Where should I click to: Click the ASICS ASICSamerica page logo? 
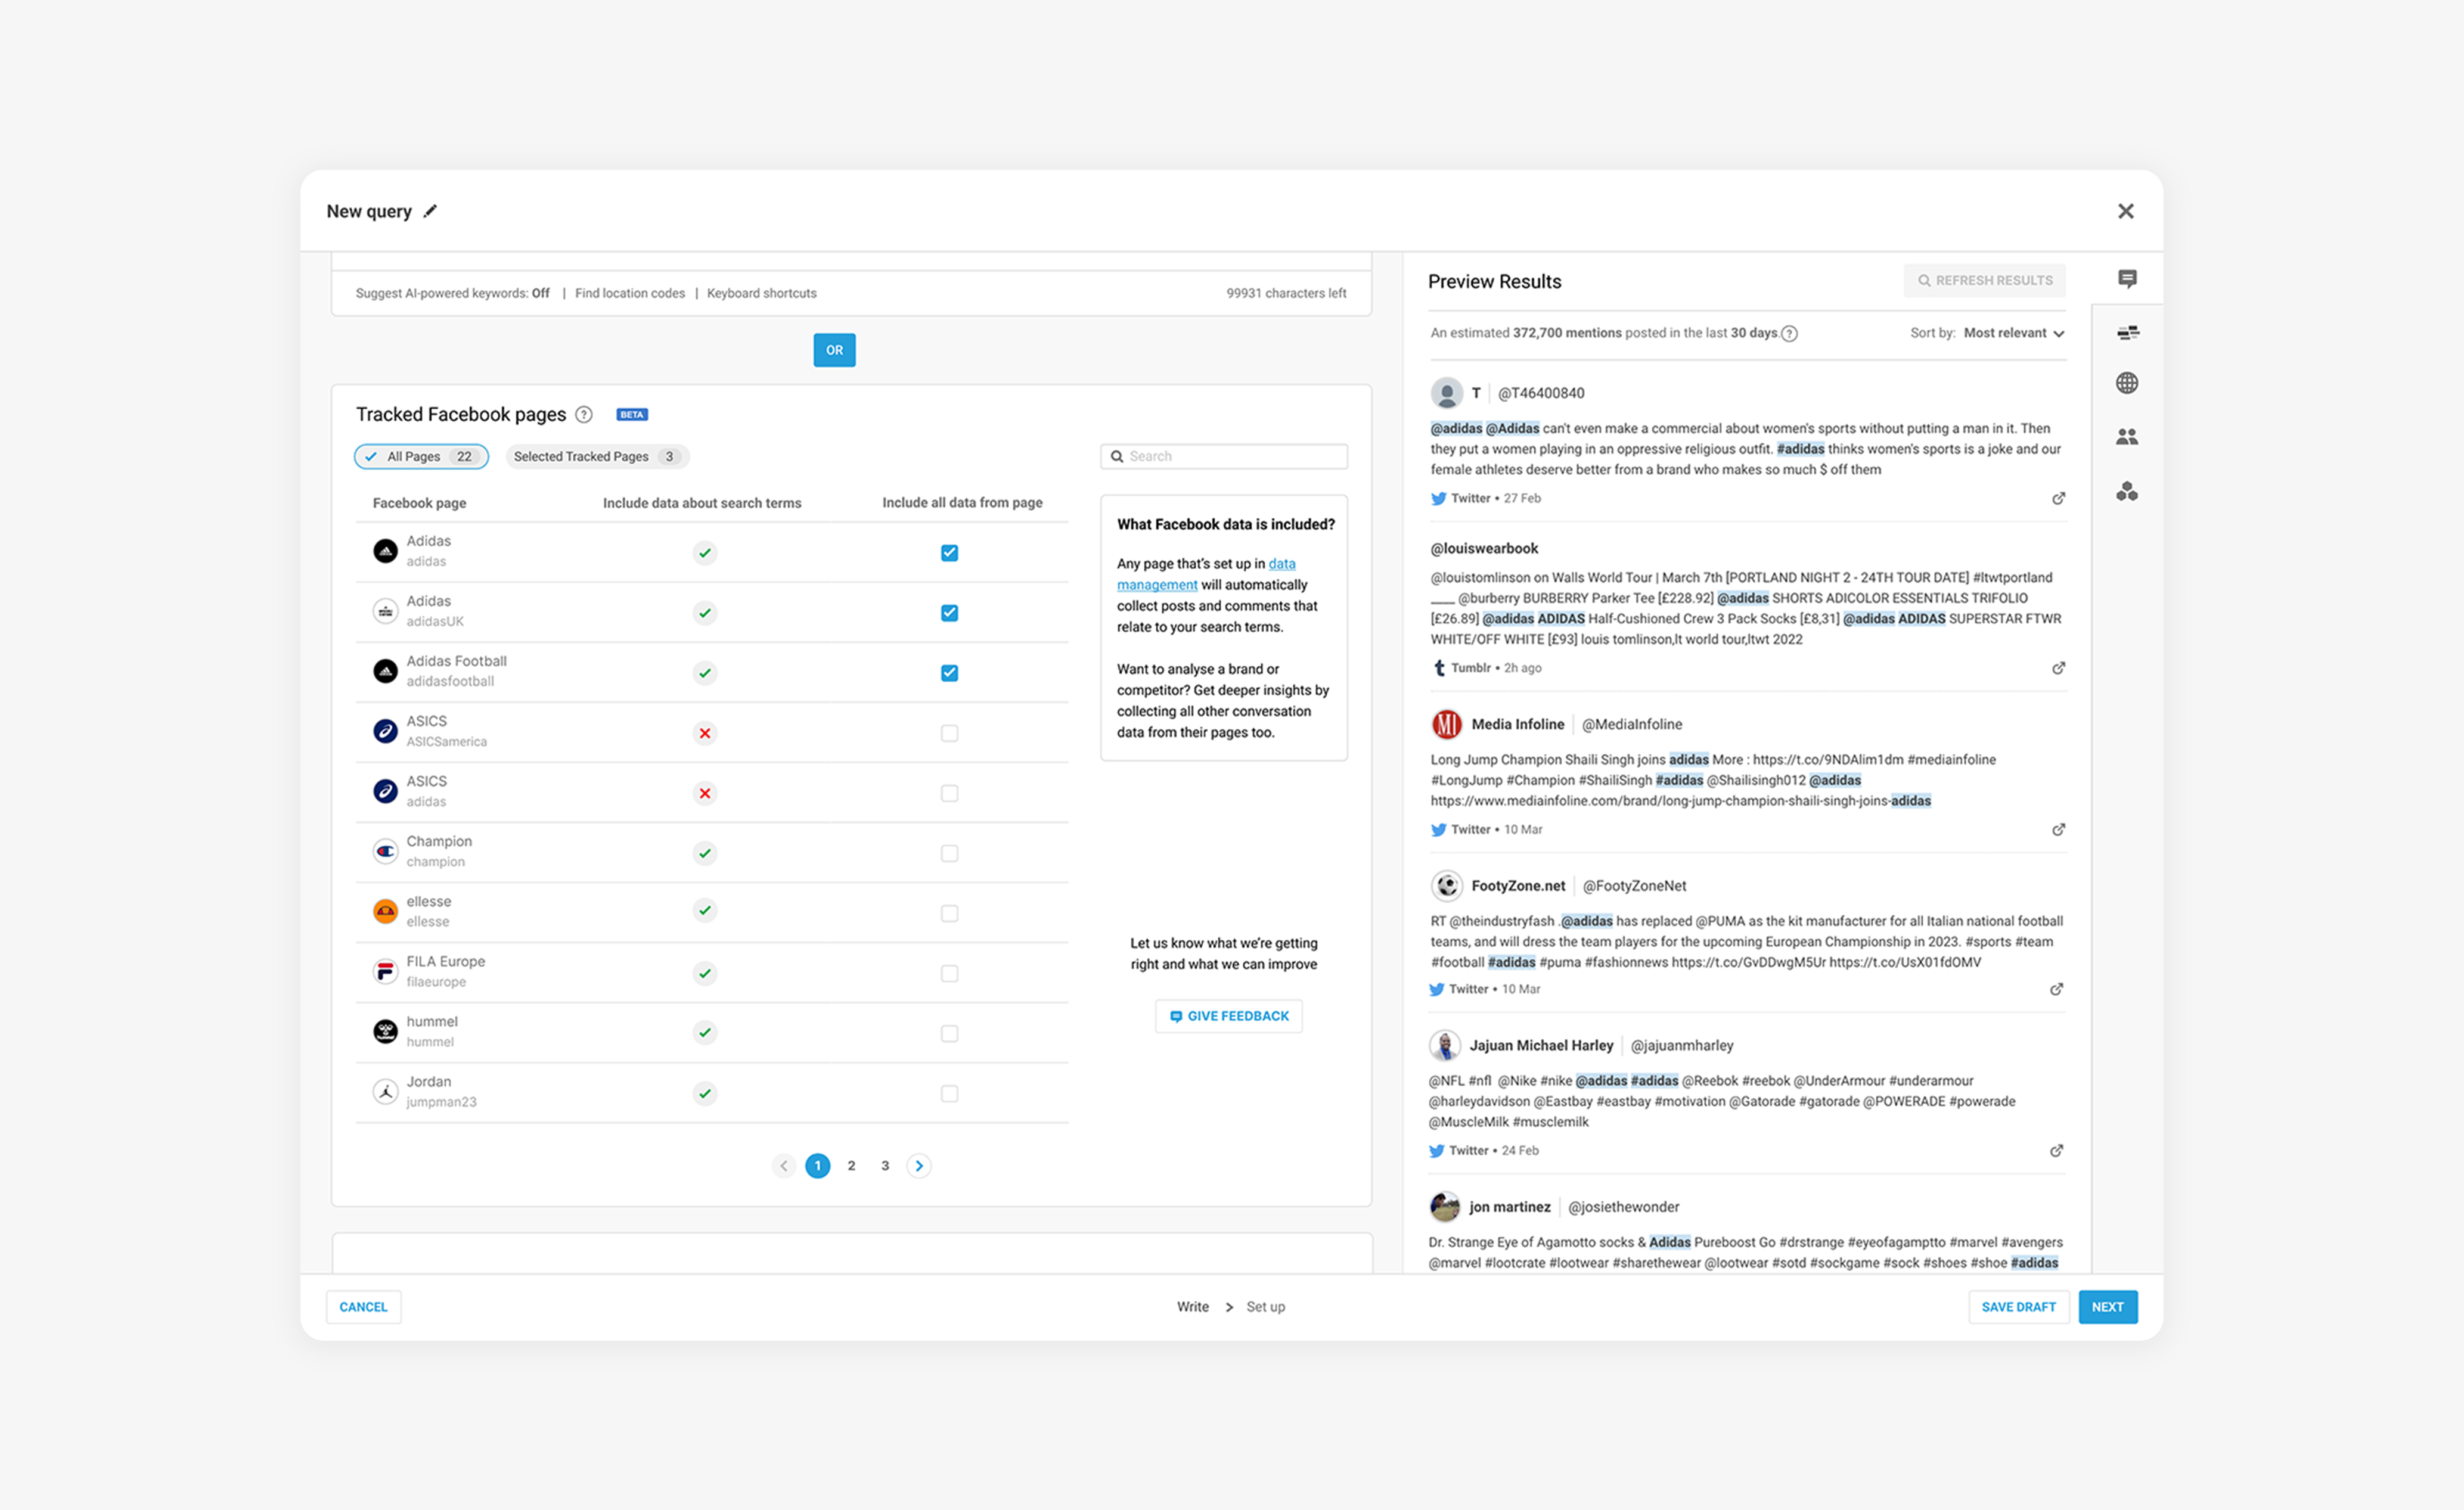(385, 731)
